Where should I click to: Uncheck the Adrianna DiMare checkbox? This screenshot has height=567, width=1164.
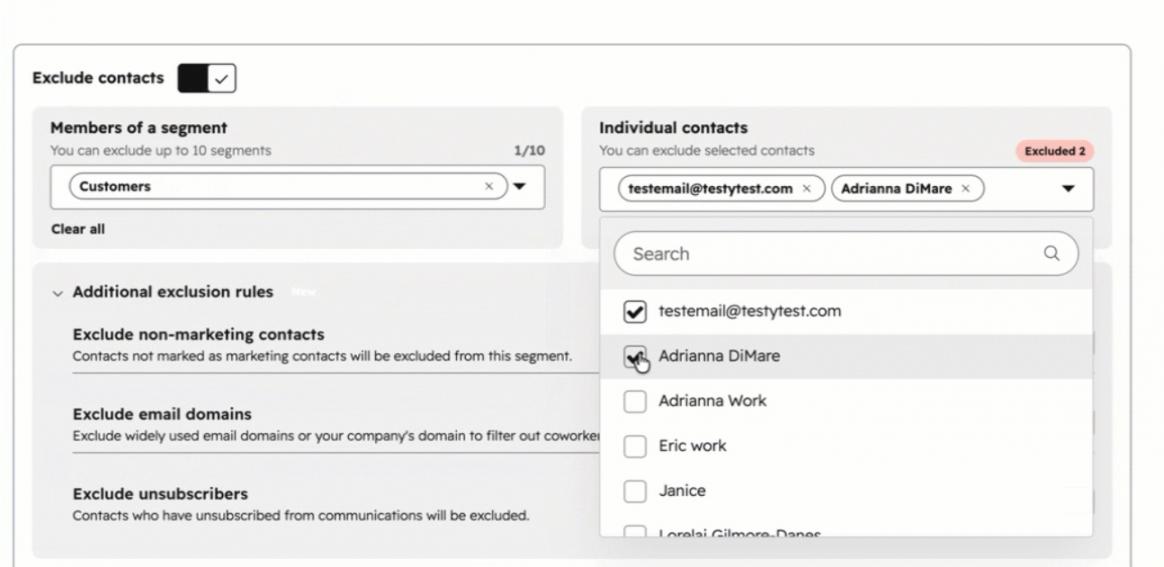[635, 357]
